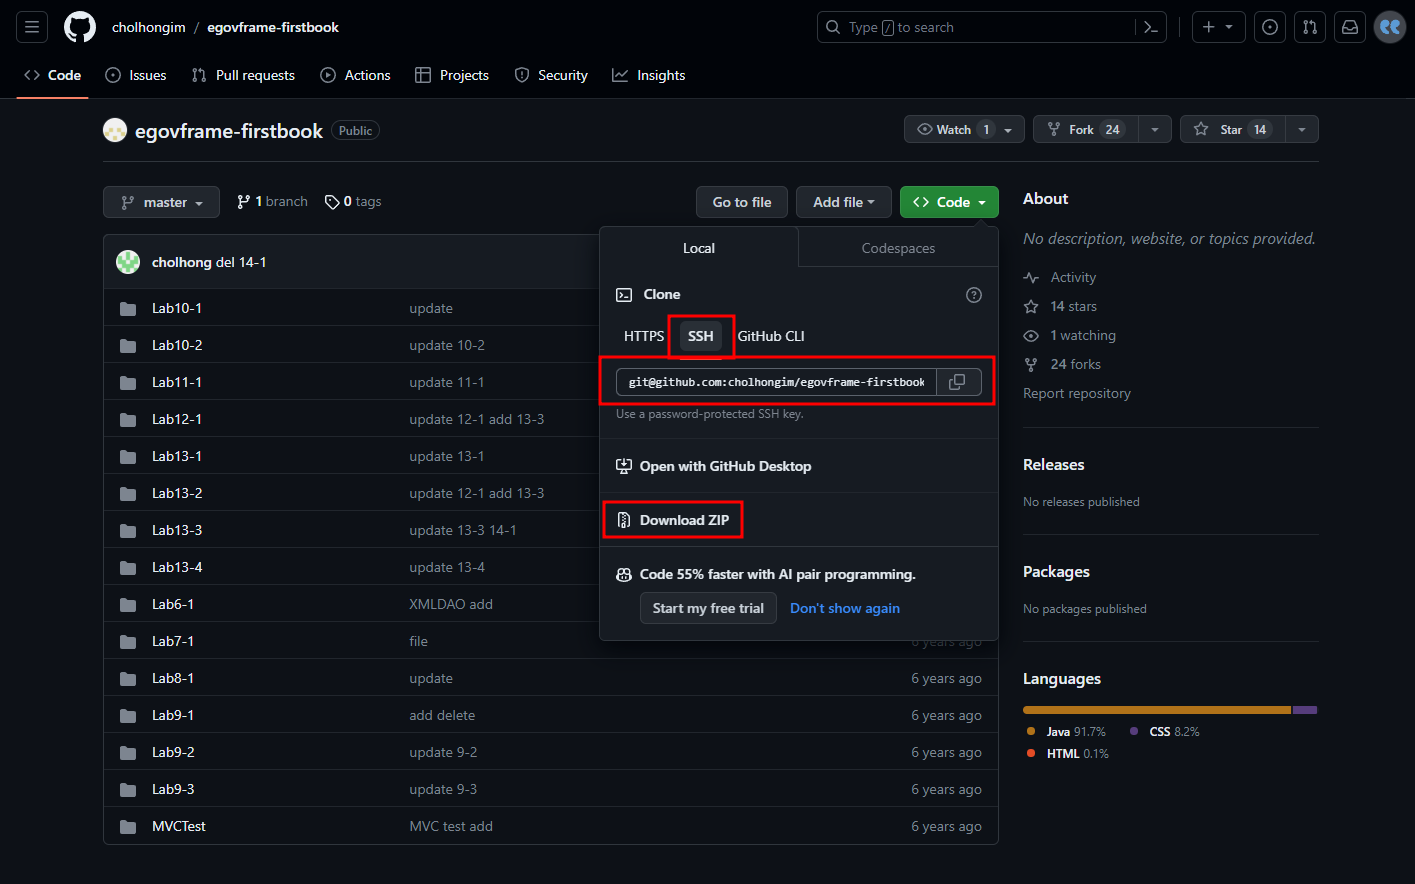1415x884 pixels.
Task: Open the clone help question icon
Action: pos(974,295)
